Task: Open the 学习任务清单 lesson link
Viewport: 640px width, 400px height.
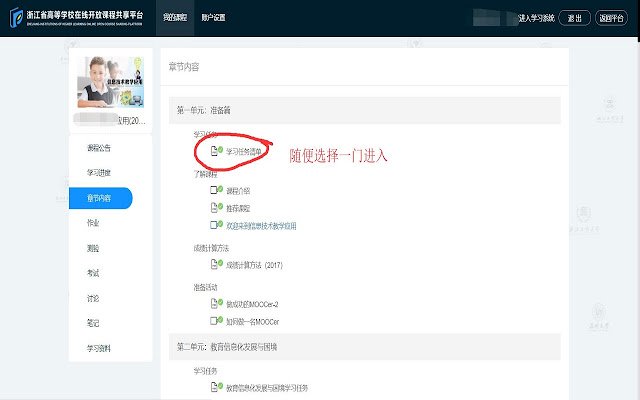Action: [244, 152]
